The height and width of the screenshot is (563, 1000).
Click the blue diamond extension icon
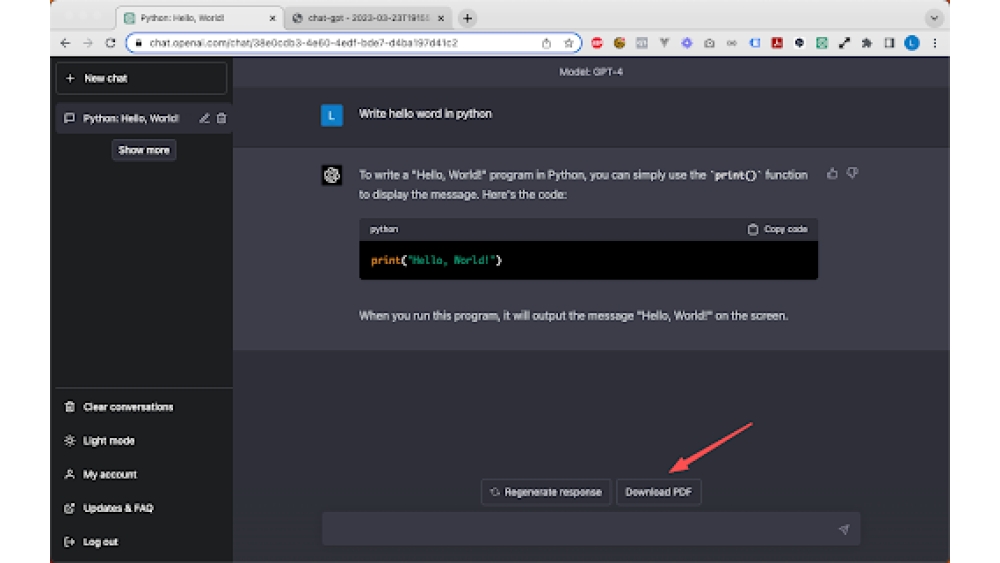click(687, 43)
